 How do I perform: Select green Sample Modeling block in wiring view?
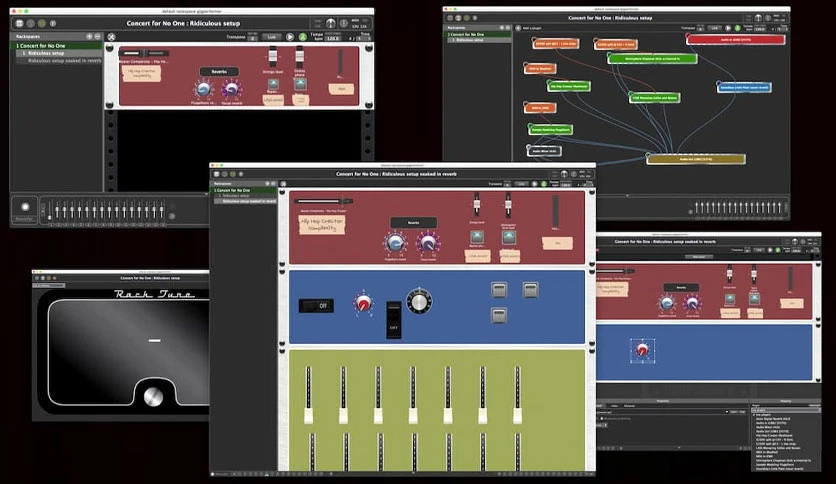tap(551, 130)
